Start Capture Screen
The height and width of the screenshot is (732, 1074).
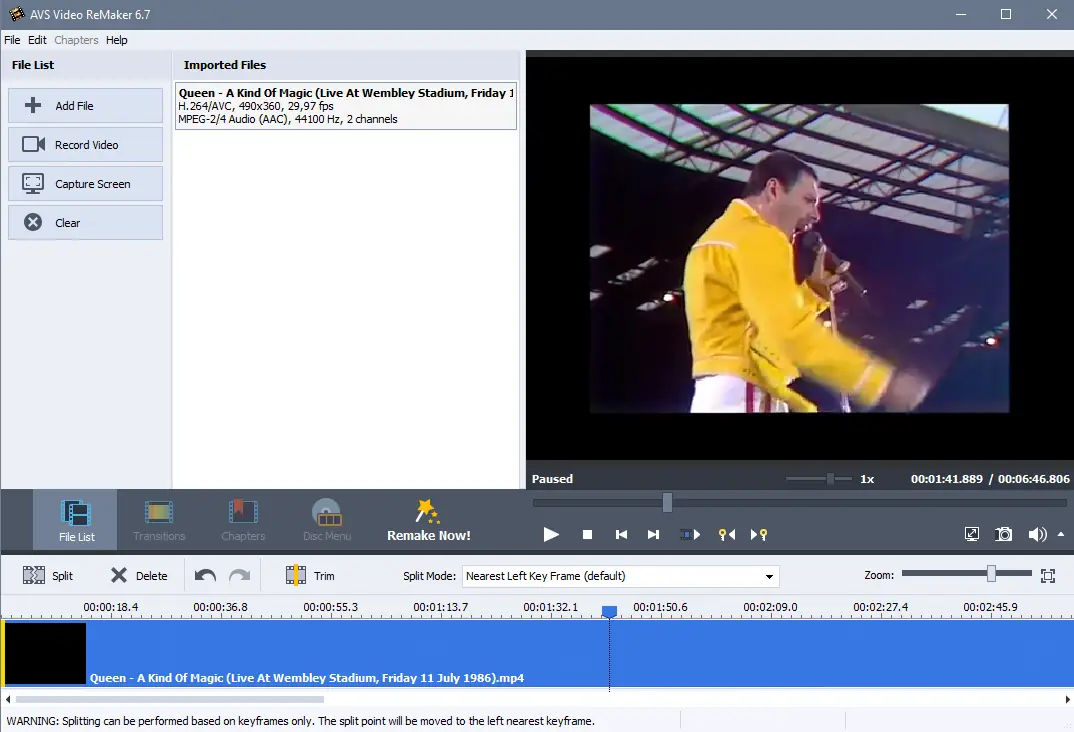click(86, 184)
